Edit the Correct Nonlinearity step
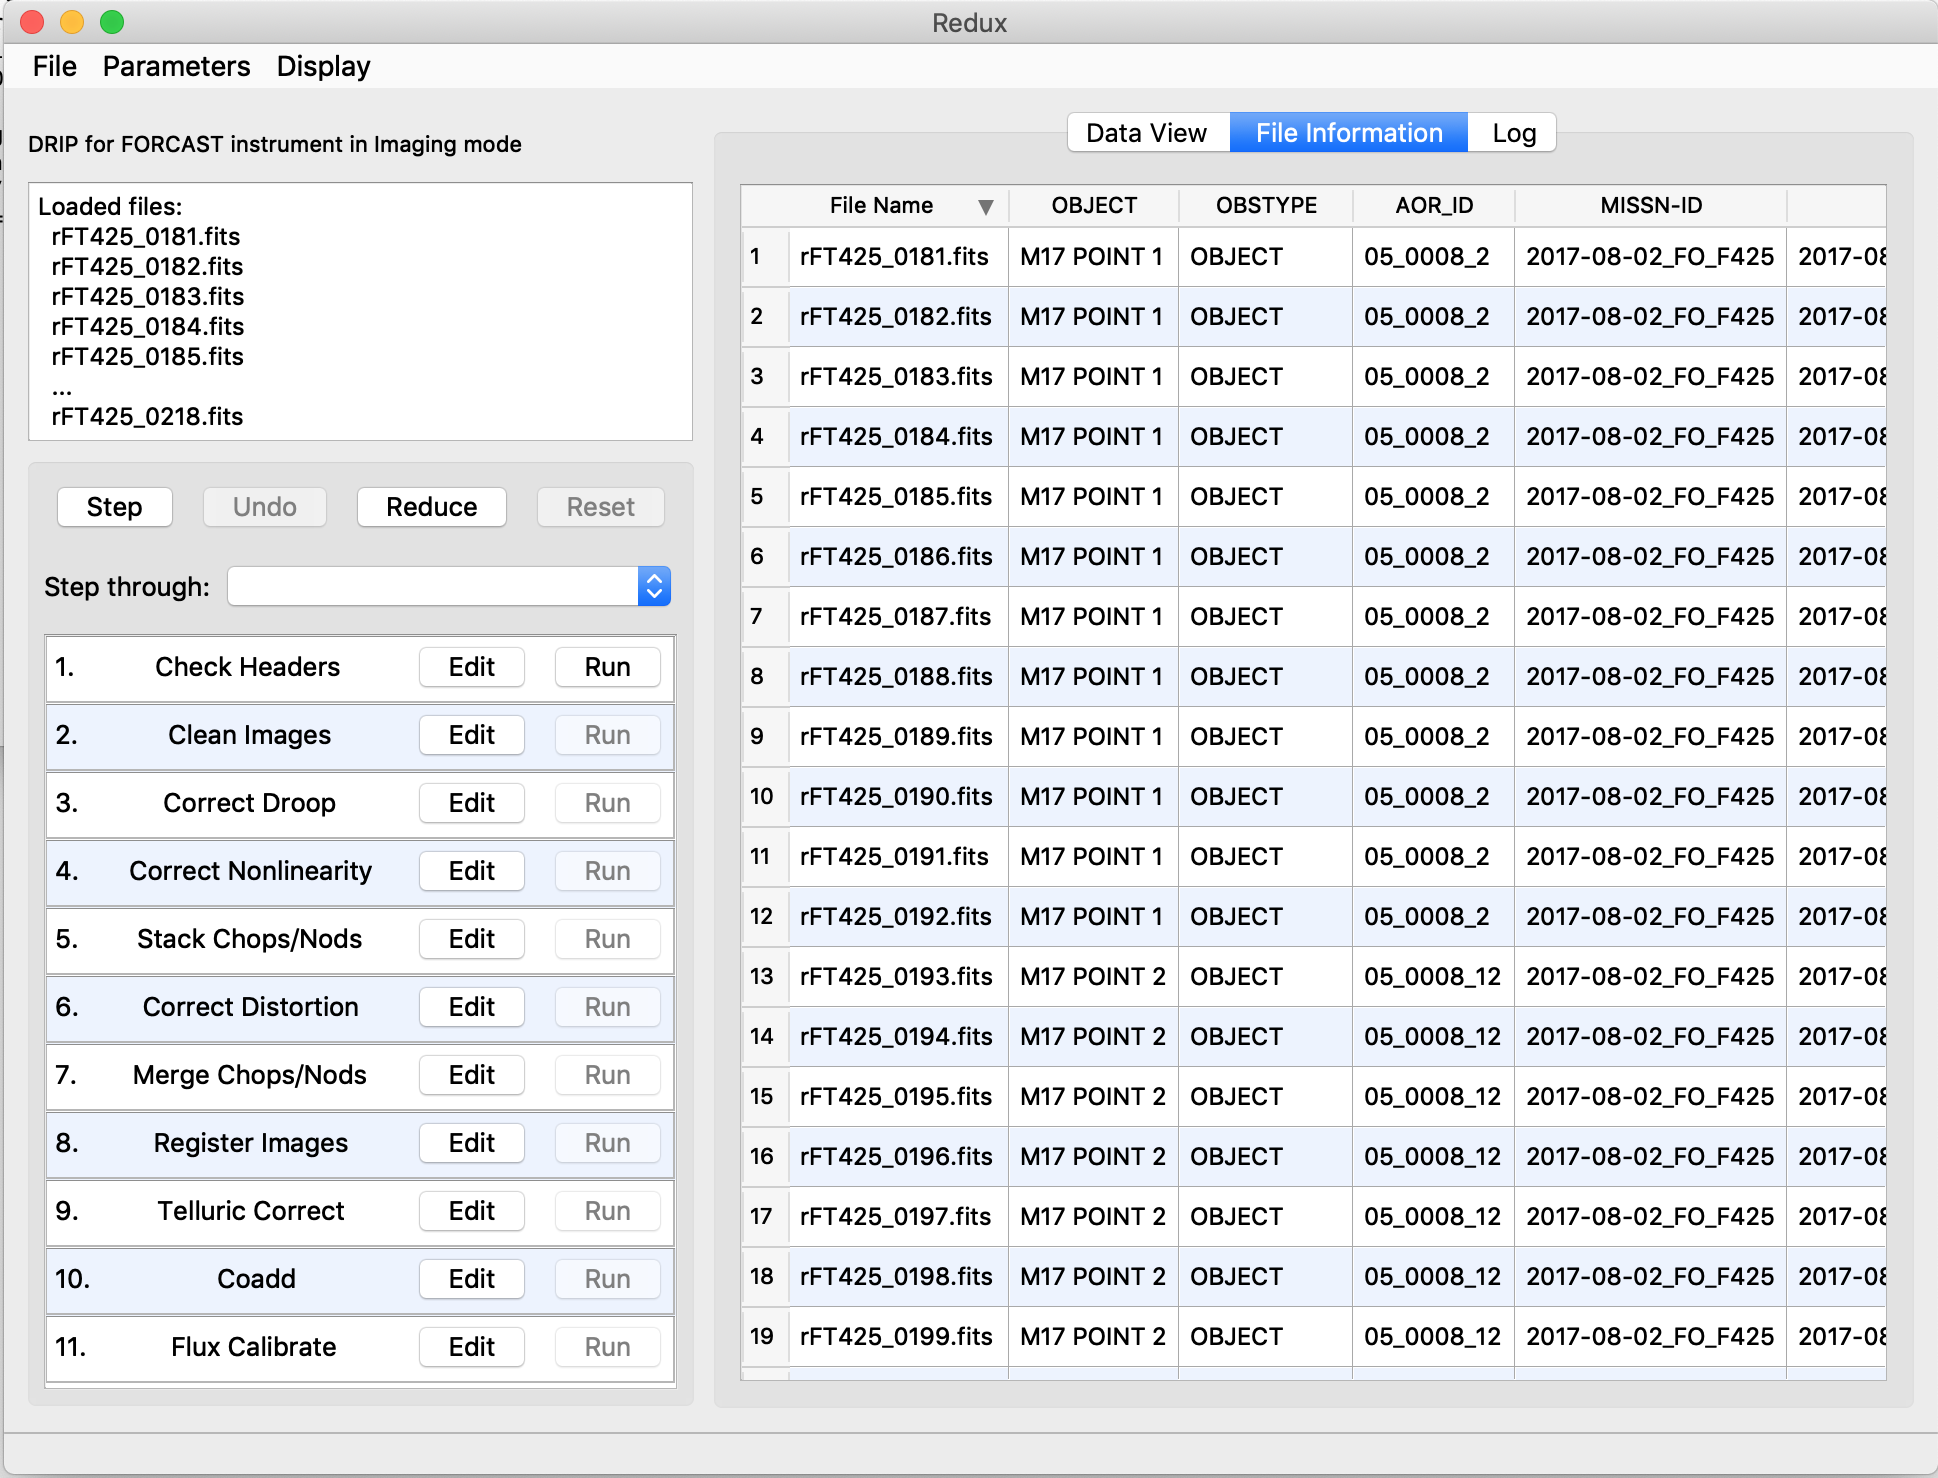Image resolution: width=1938 pixels, height=1478 pixels. click(x=471, y=871)
